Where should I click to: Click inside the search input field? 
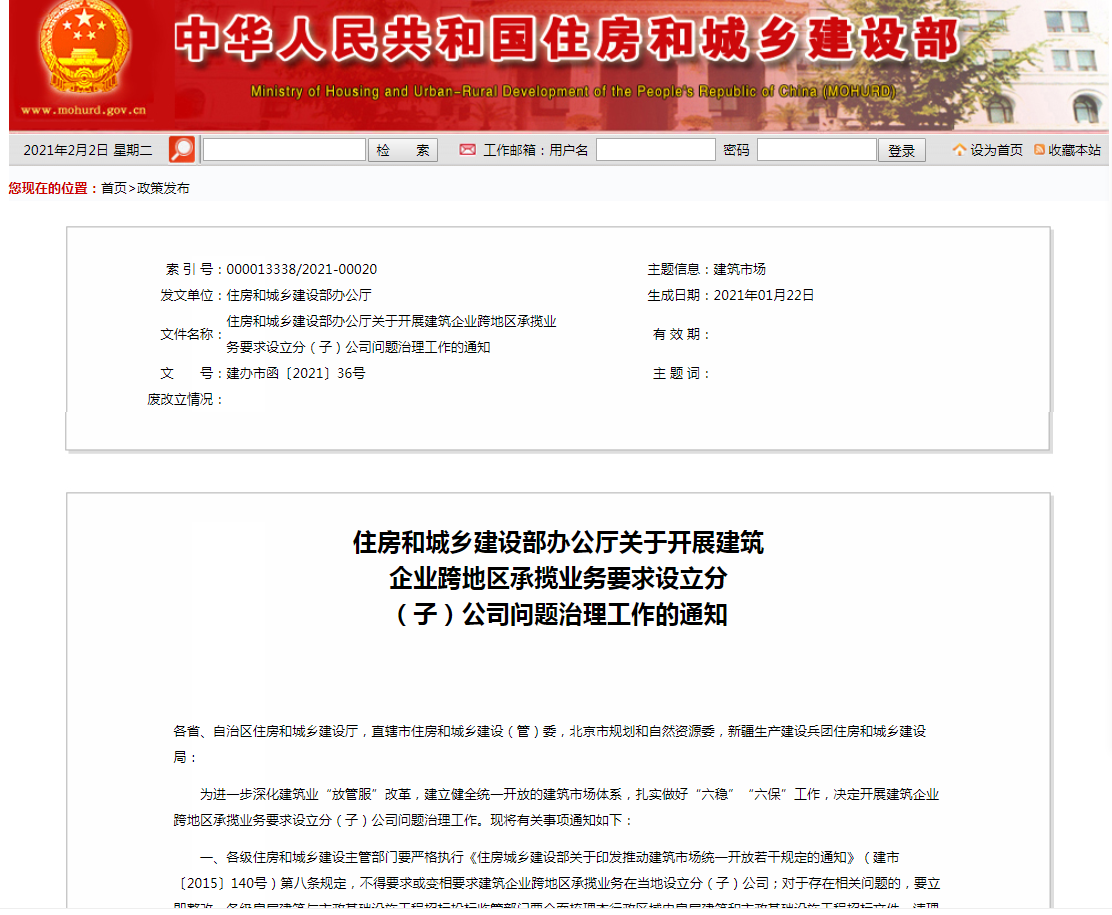point(283,148)
